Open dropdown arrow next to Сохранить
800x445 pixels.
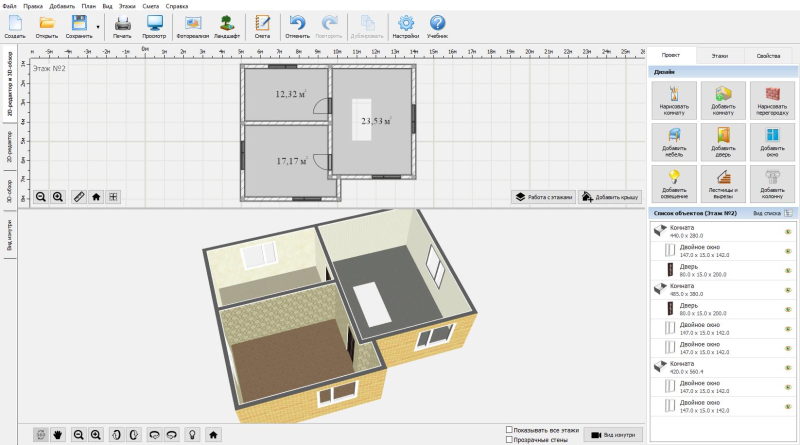pyautogui.click(x=98, y=26)
